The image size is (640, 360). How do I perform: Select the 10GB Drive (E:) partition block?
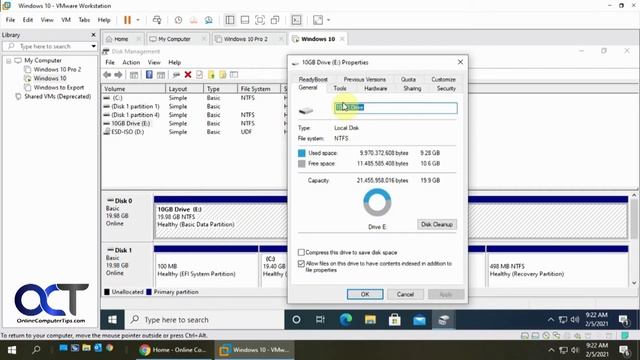220,220
